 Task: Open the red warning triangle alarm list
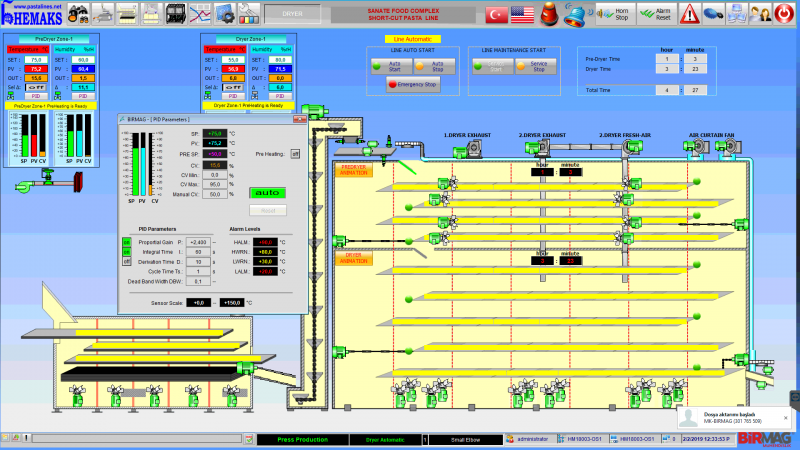(689, 14)
